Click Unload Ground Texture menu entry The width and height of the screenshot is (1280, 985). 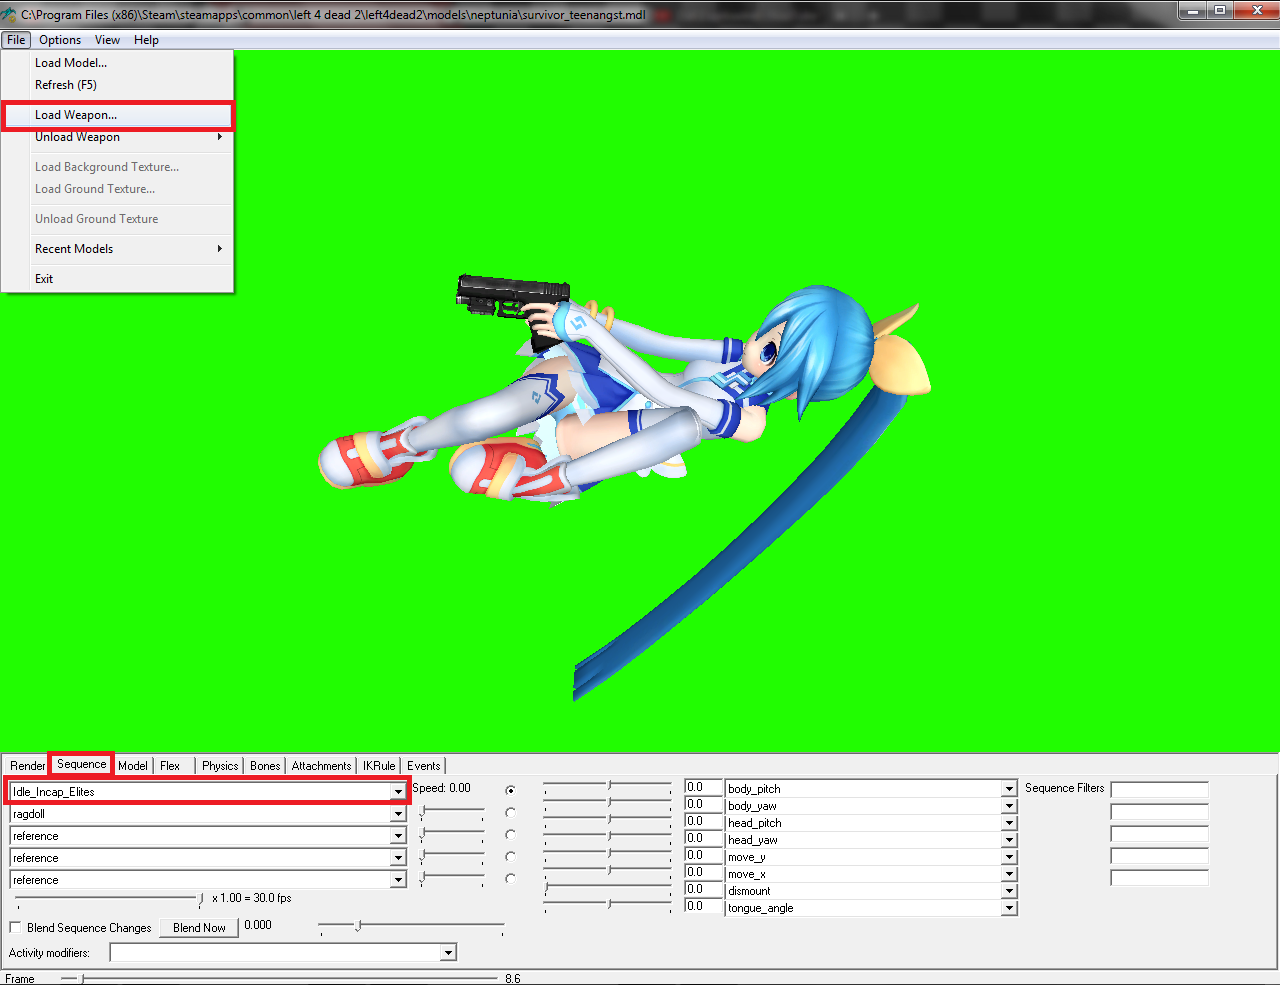click(x=117, y=219)
